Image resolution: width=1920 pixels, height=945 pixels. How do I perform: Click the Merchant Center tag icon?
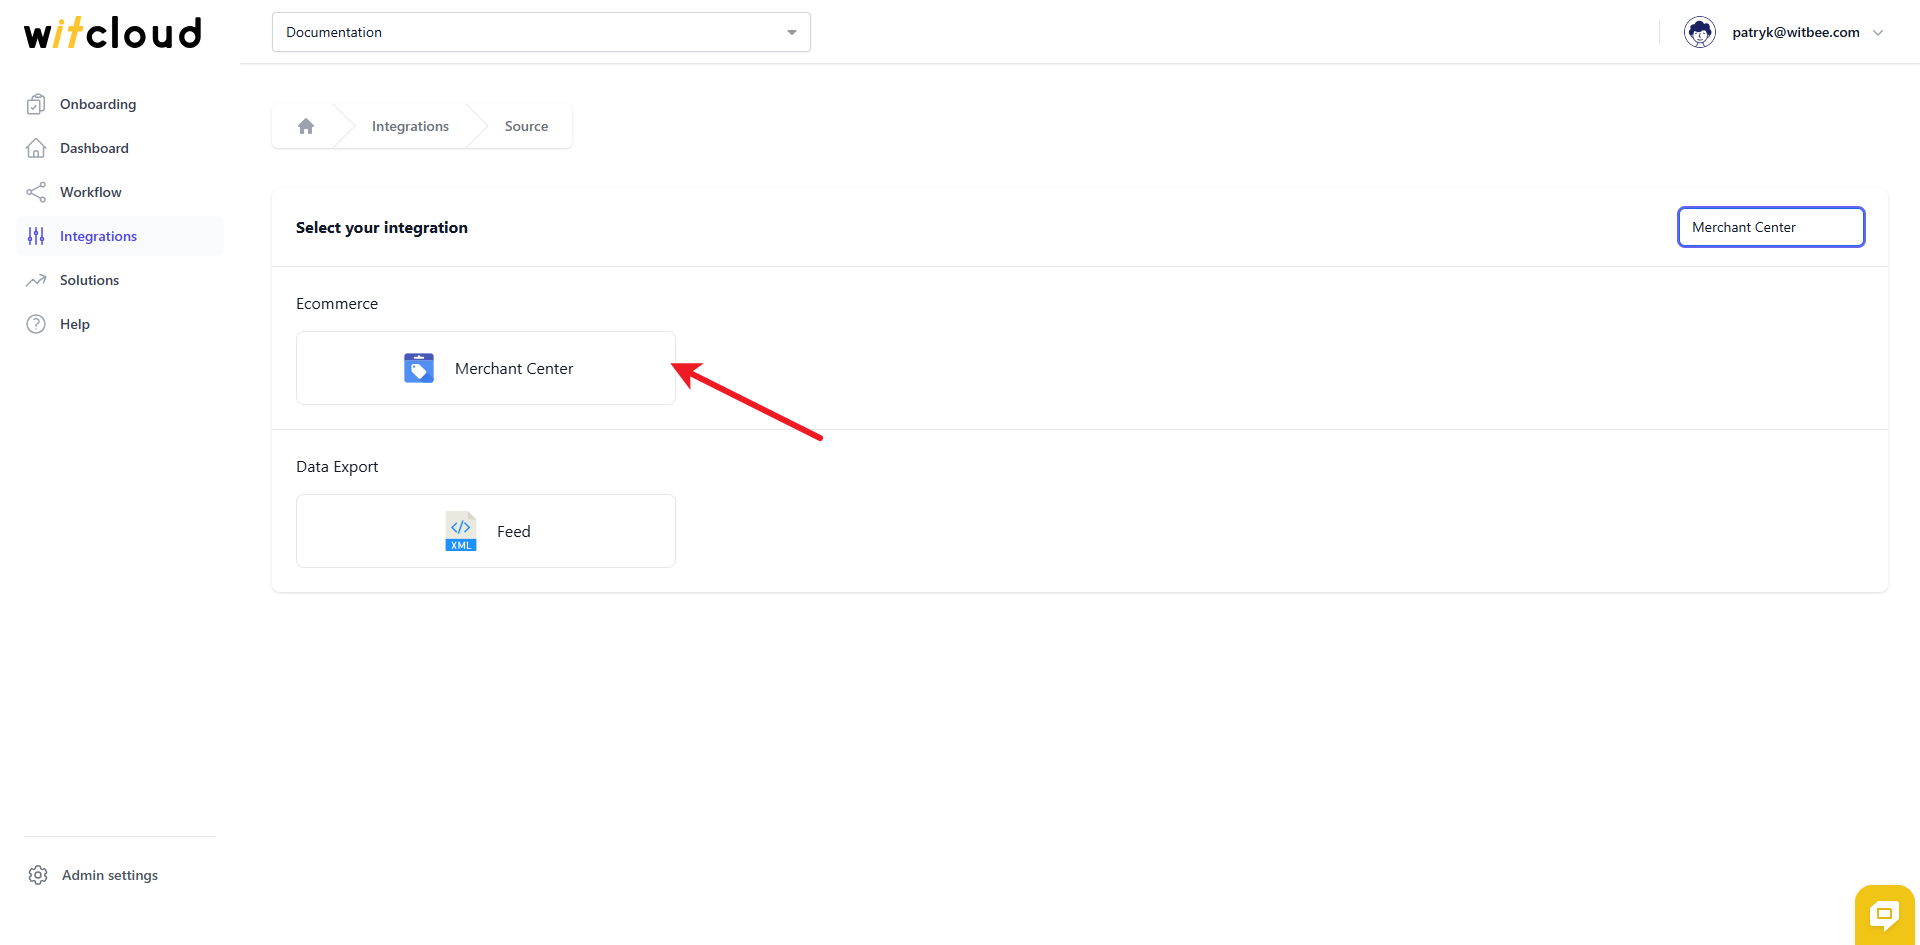coord(419,368)
